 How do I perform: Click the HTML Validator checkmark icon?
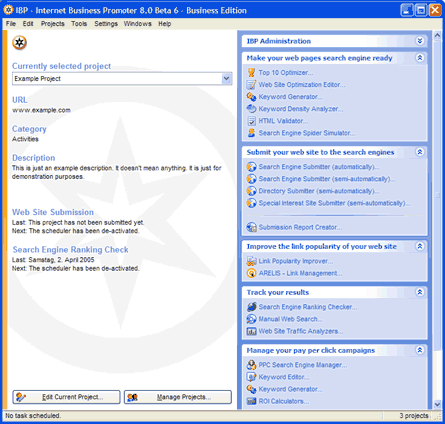pyautogui.click(x=251, y=121)
